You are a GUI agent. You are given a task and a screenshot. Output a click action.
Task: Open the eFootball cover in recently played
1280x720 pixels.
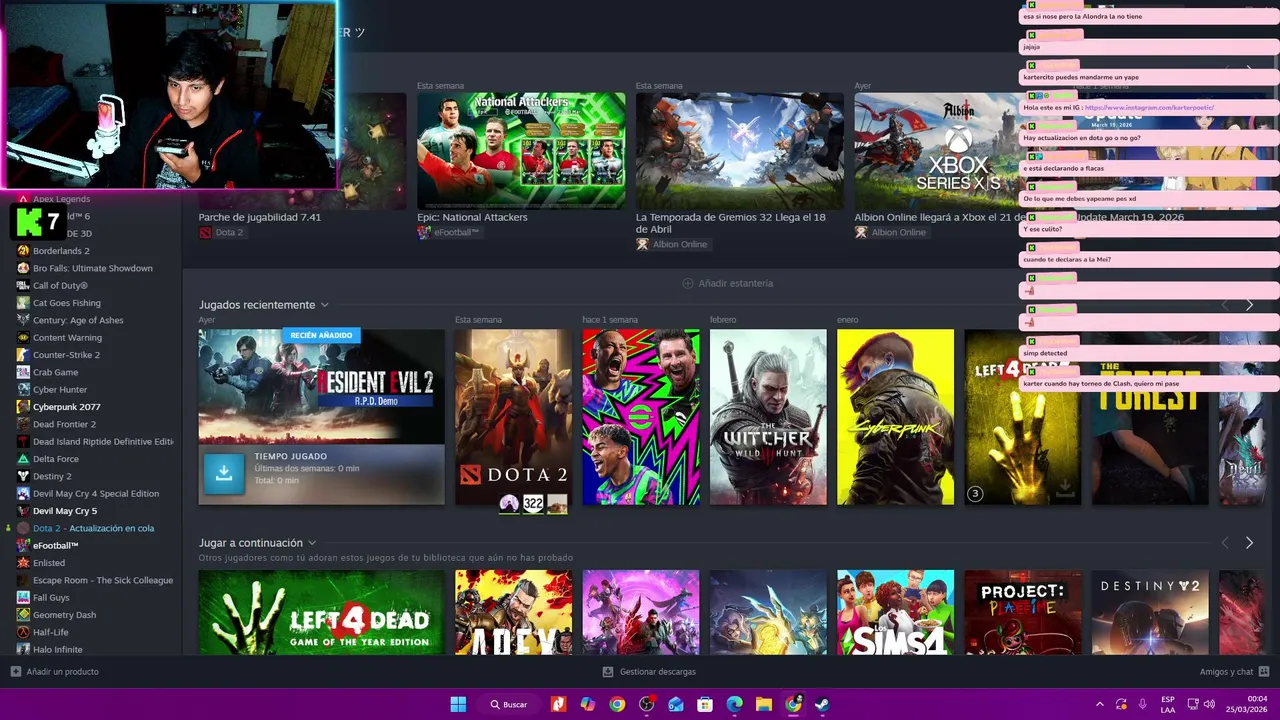point(641,417)
